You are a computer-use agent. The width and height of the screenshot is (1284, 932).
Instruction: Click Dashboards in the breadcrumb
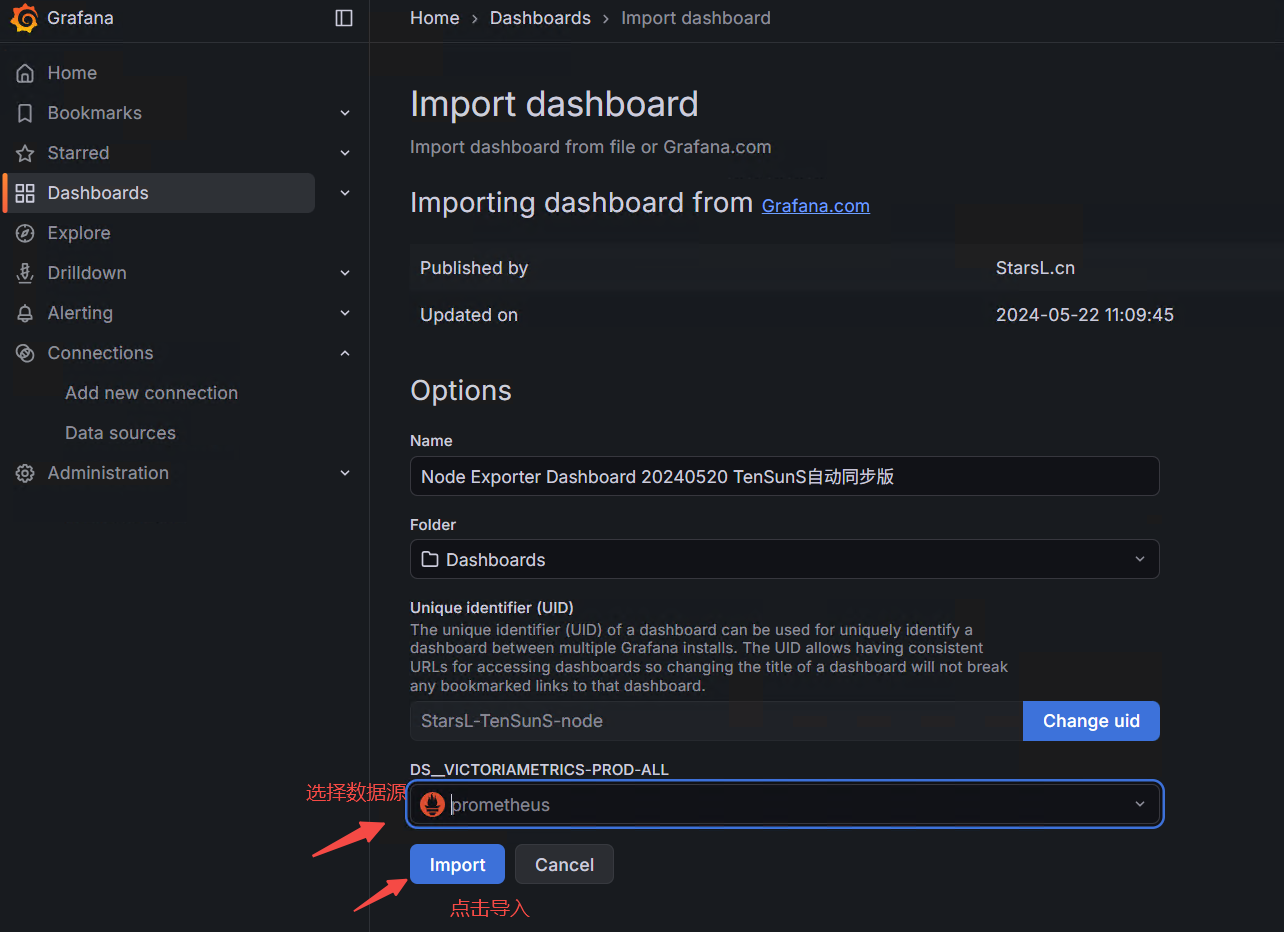point(540,18)
